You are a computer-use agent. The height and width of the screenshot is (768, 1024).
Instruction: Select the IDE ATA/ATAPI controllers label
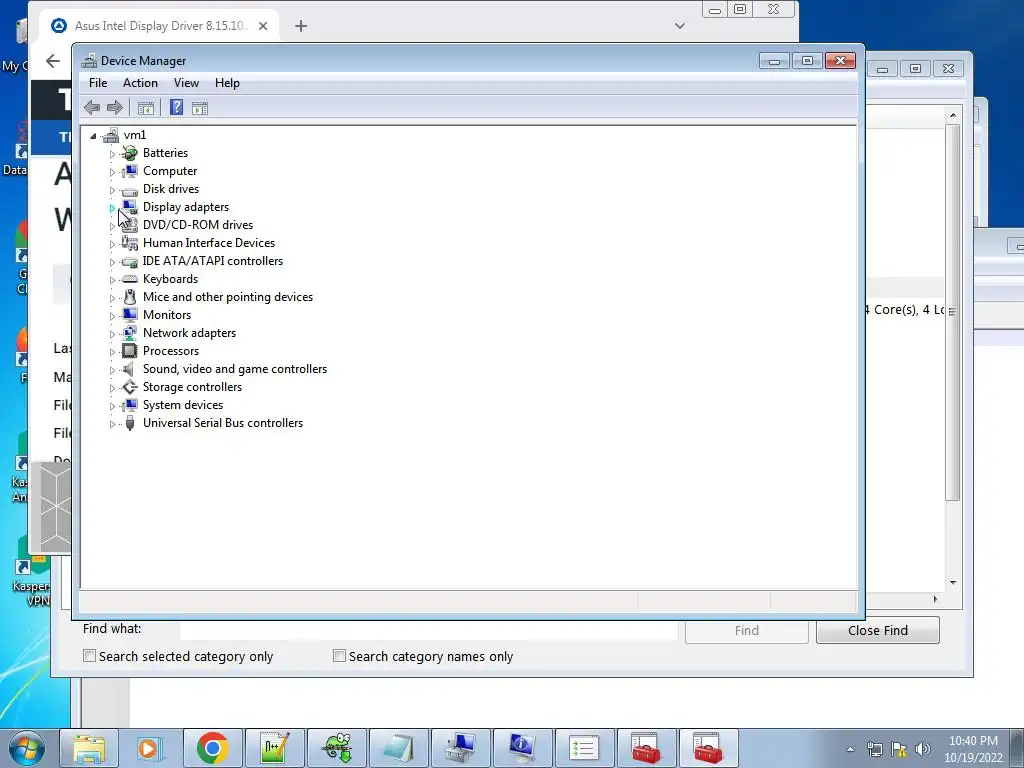pyautogui.click(x=213, y=261)
